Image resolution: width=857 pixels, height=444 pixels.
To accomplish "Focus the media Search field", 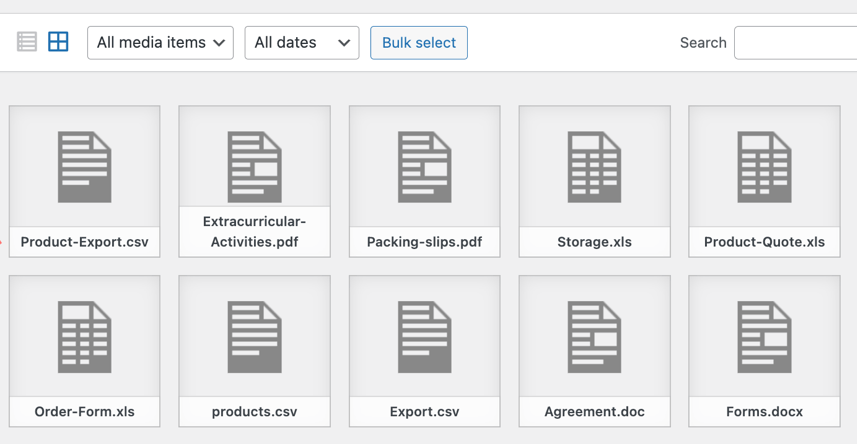I will point(795,43).
